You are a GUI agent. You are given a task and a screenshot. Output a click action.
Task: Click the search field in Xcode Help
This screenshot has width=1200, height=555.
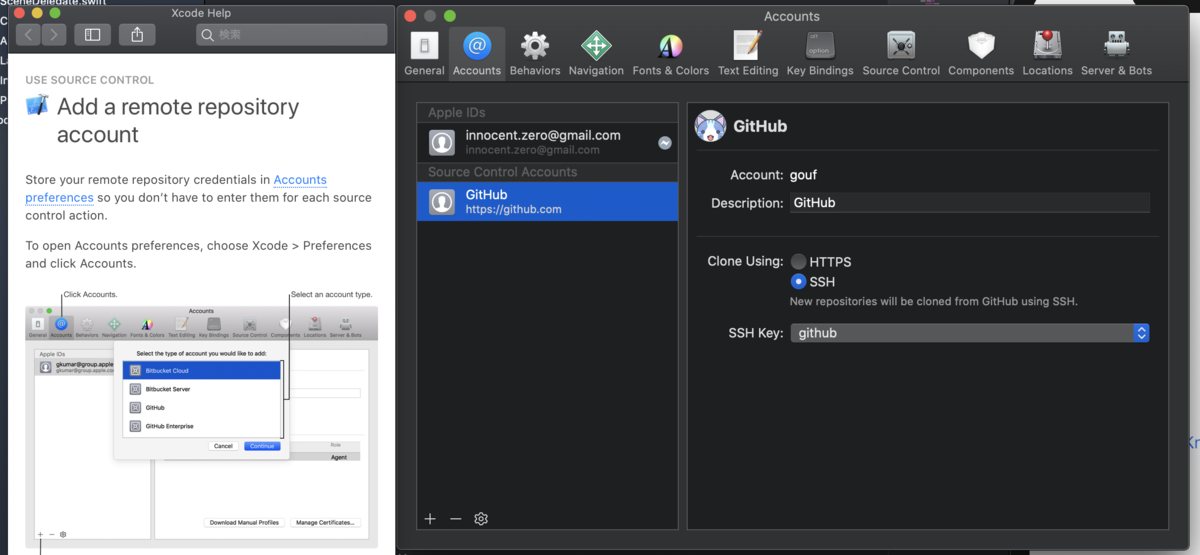pos(291,35)
